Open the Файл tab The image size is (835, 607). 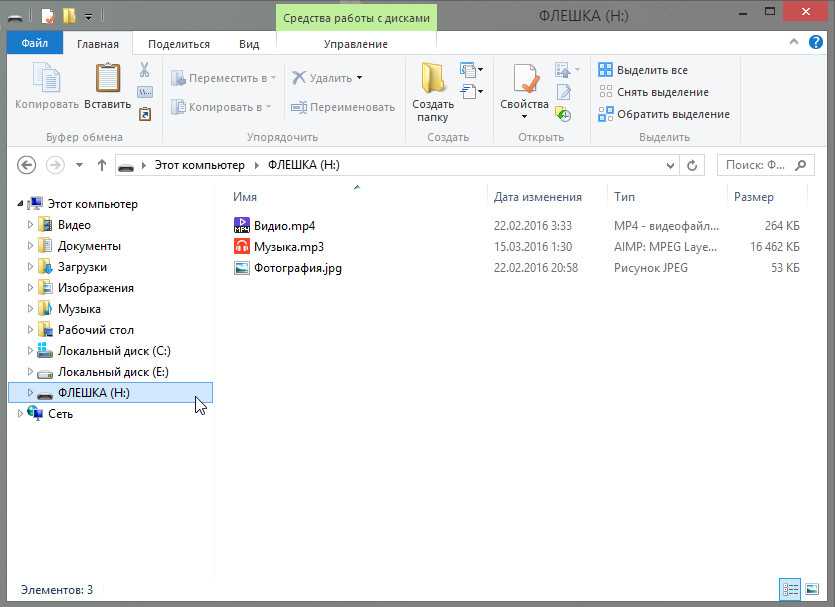(x=35, y=43)
